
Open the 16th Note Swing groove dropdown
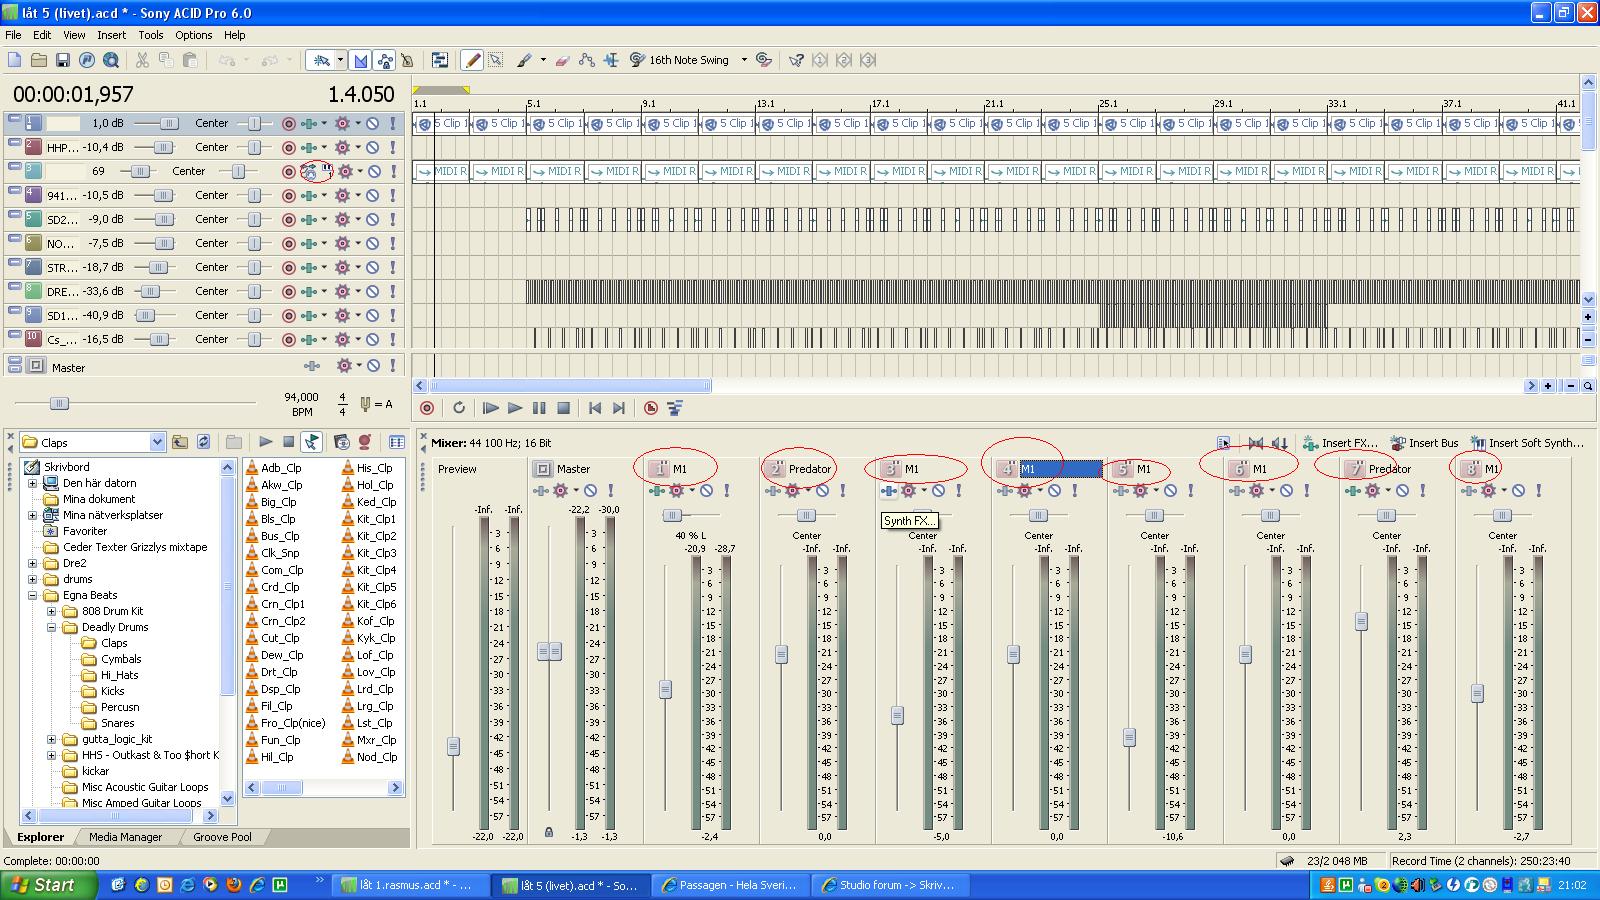(x=743, y=60)
